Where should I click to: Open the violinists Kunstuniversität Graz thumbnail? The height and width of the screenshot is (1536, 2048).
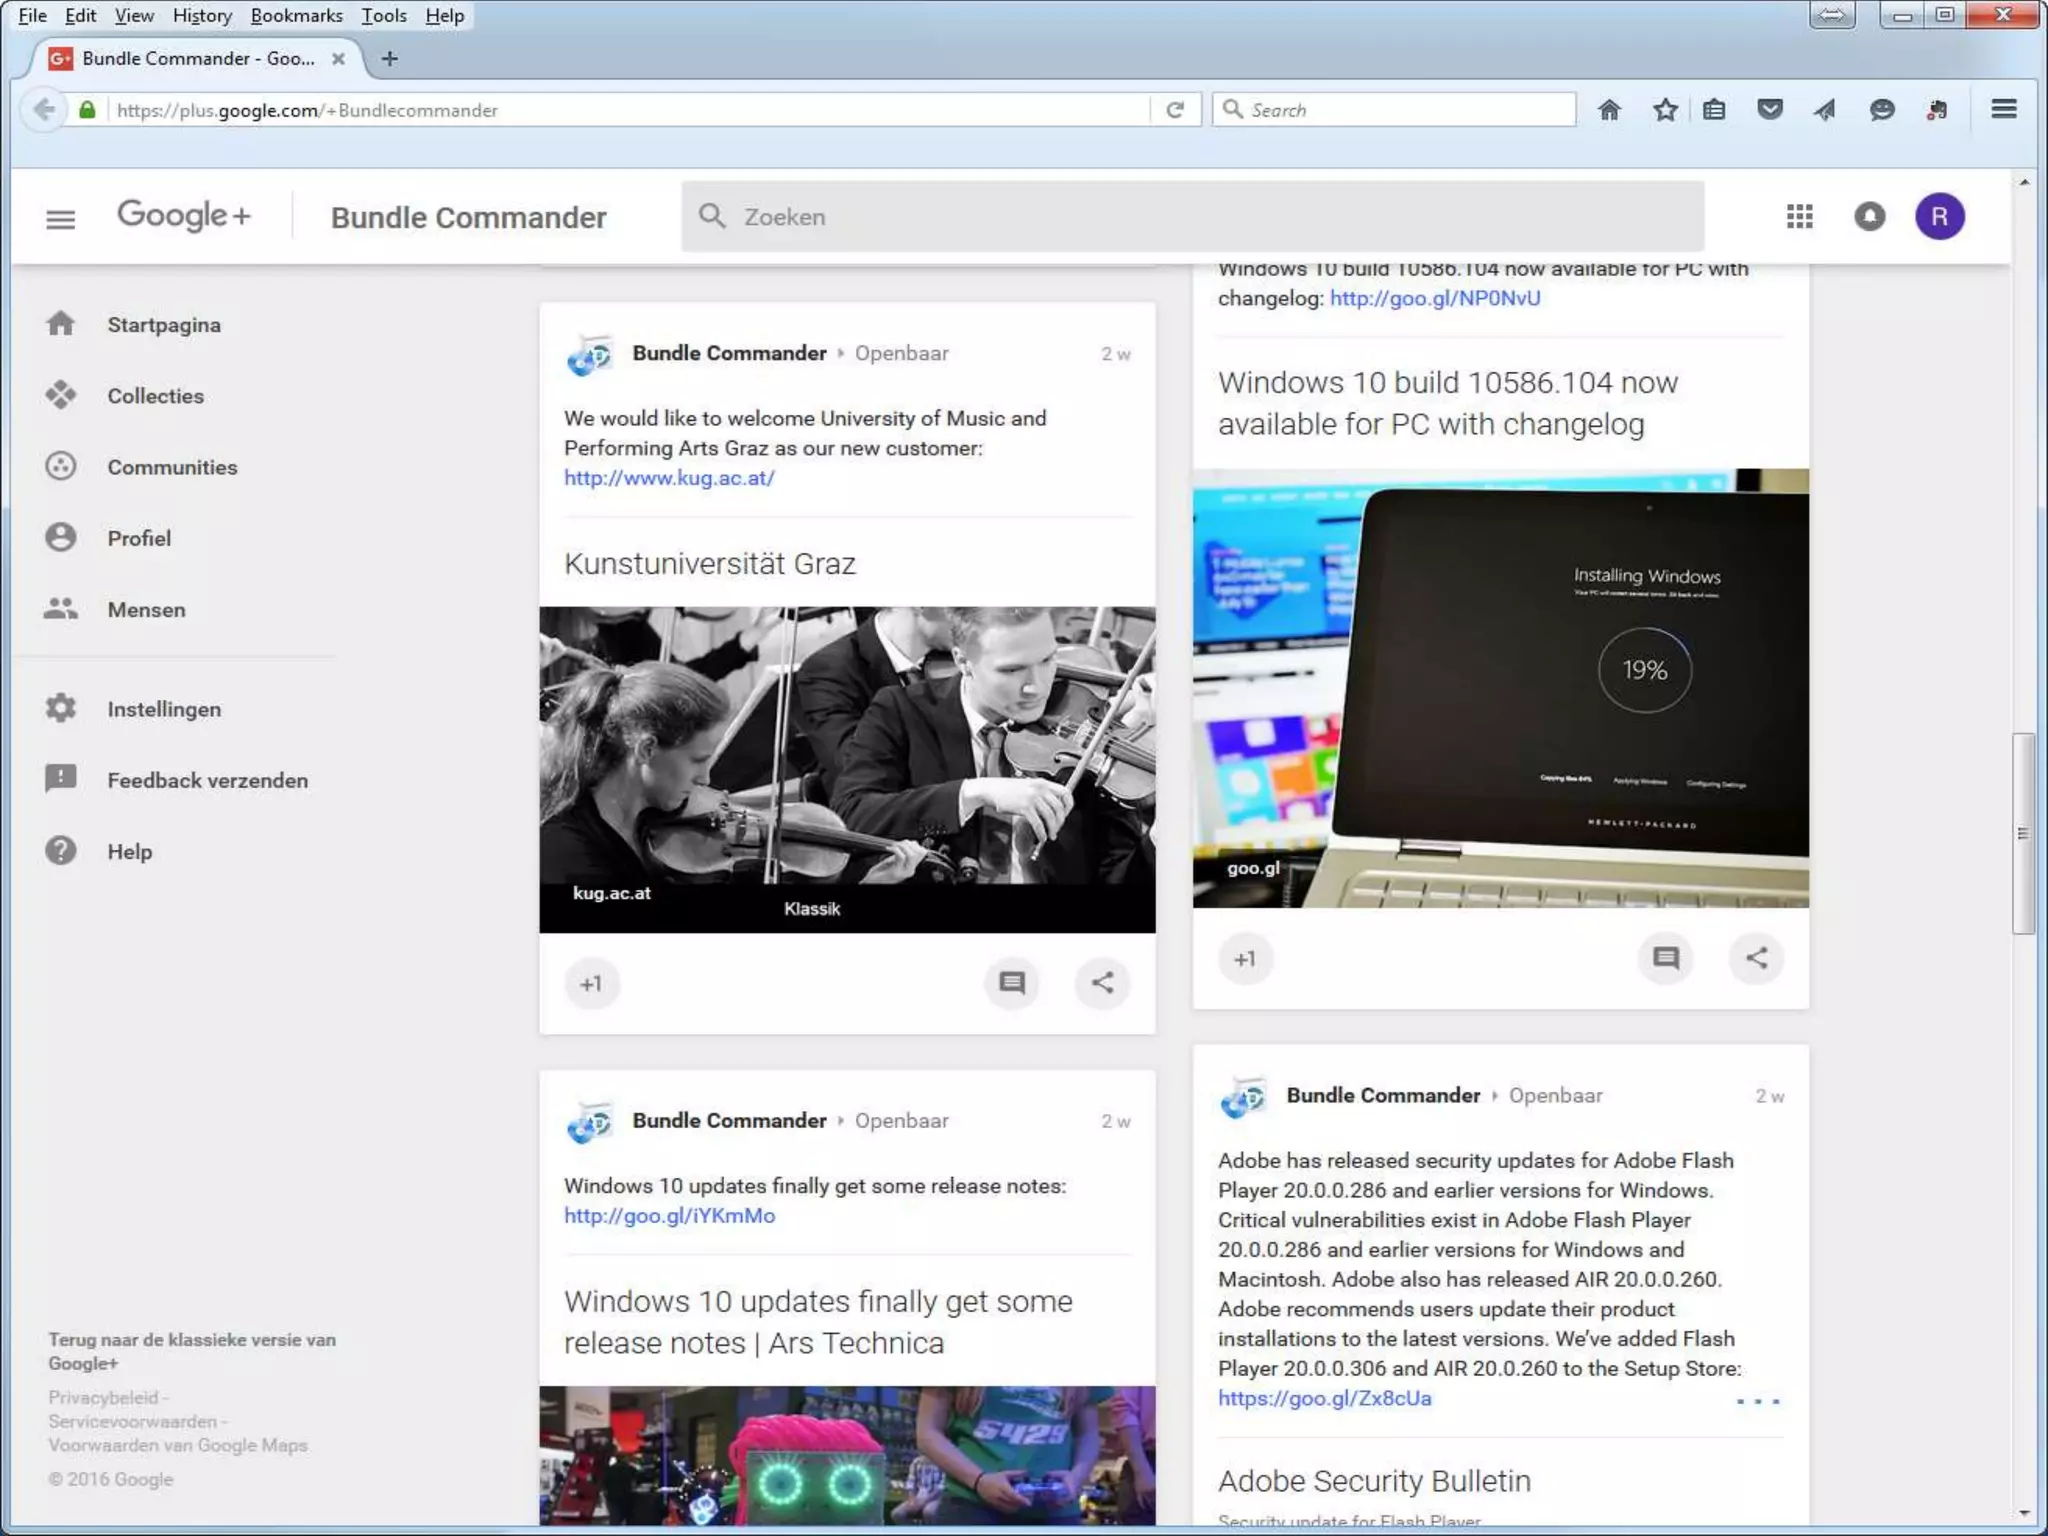pos(847,769)
